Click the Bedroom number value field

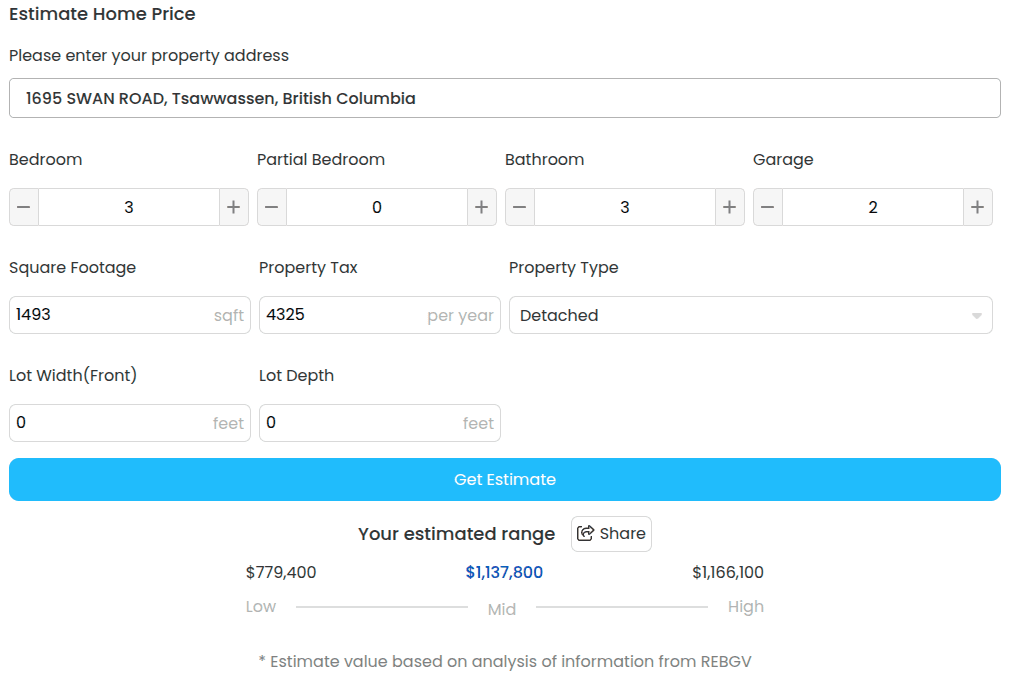coord(129,207)
